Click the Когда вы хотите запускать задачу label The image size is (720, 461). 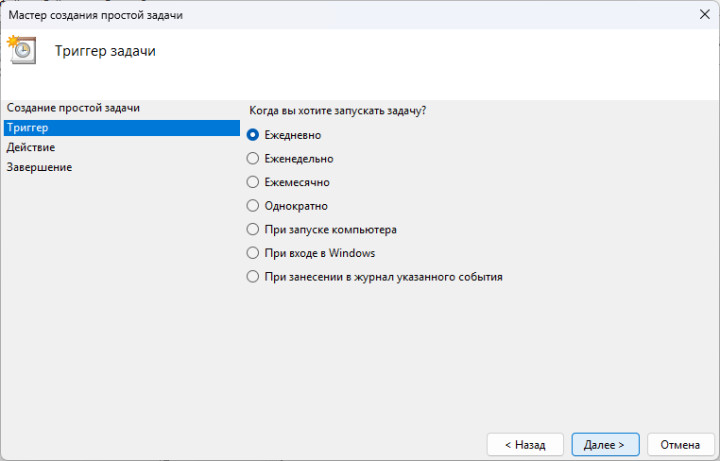click(x=344, y=110)
